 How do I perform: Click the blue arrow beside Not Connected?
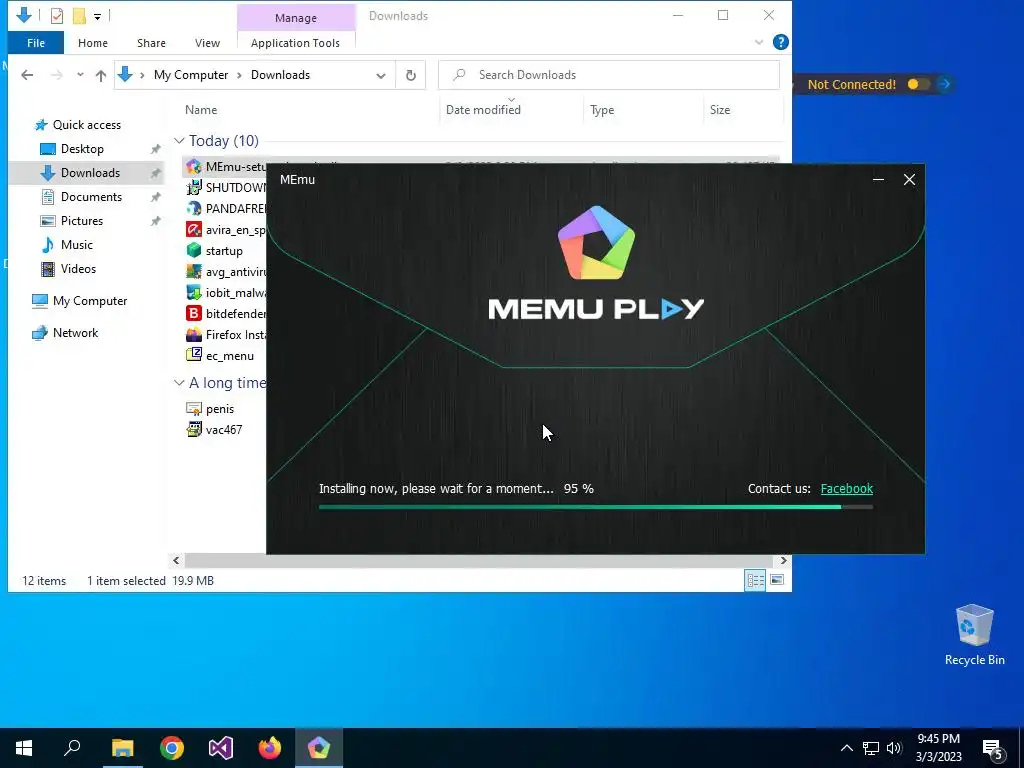coord(944,84)
